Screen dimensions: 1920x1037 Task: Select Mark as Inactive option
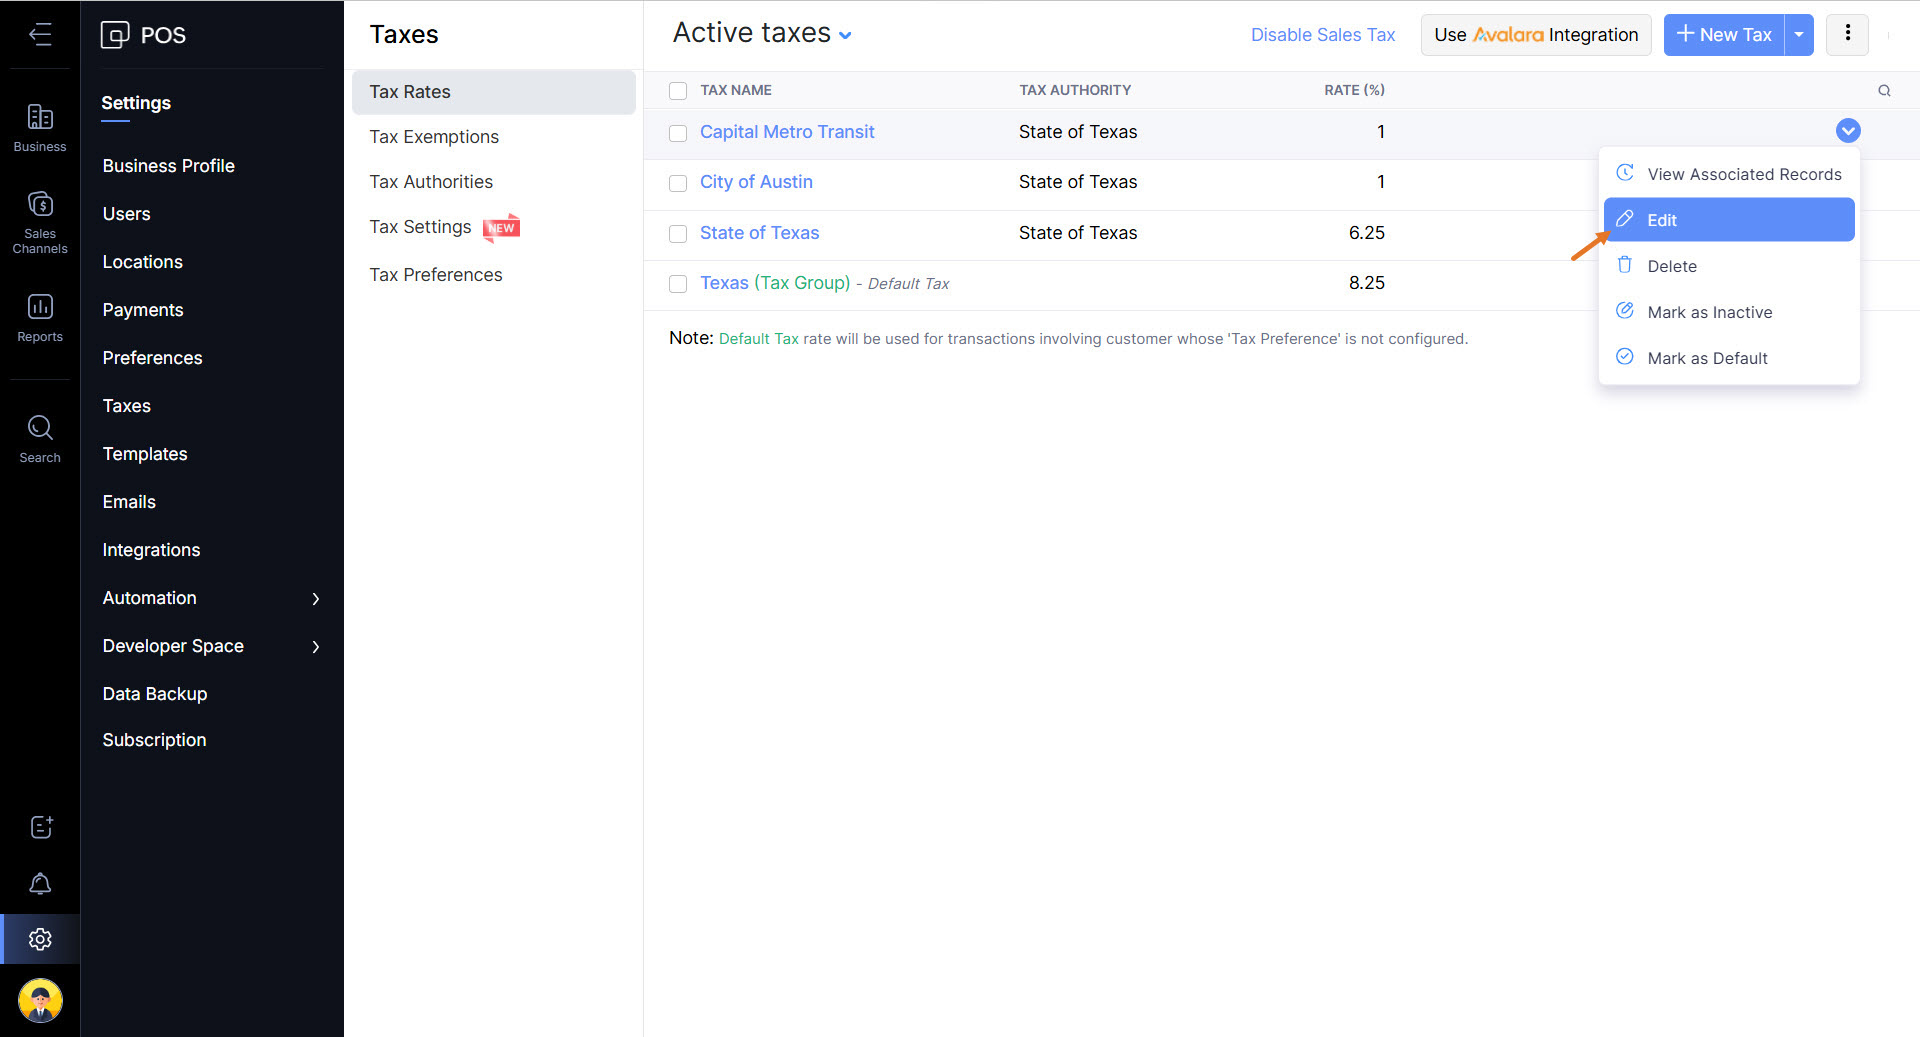(1709, 312)
